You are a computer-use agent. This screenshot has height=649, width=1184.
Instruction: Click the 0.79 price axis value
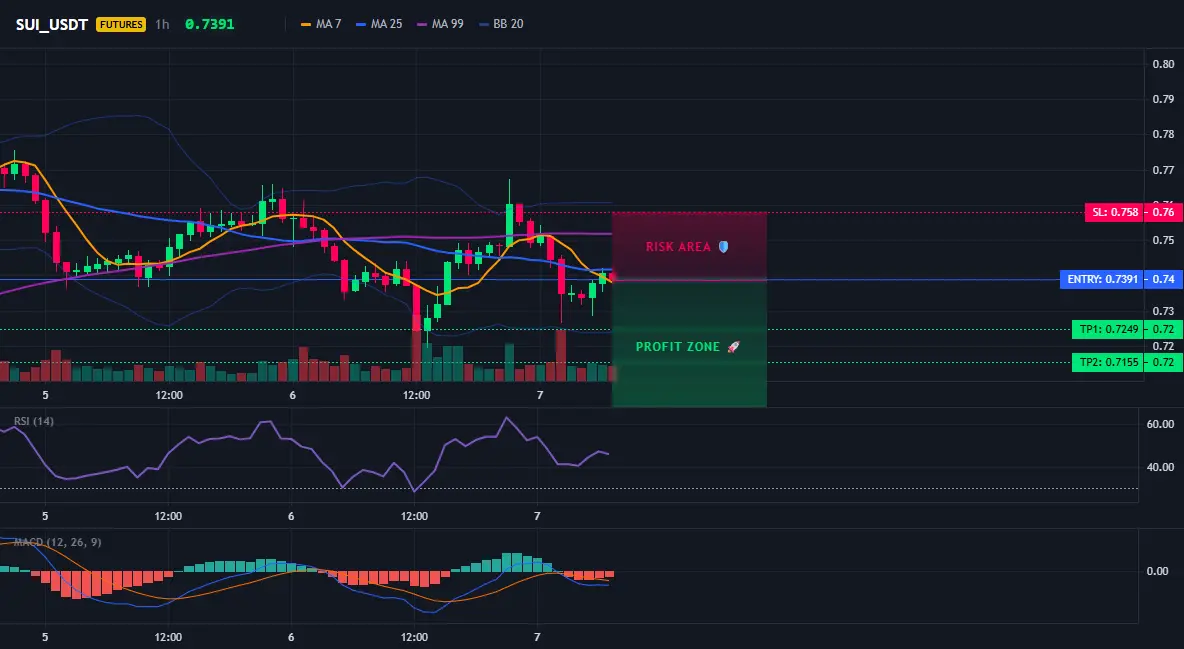point(1164,99)
